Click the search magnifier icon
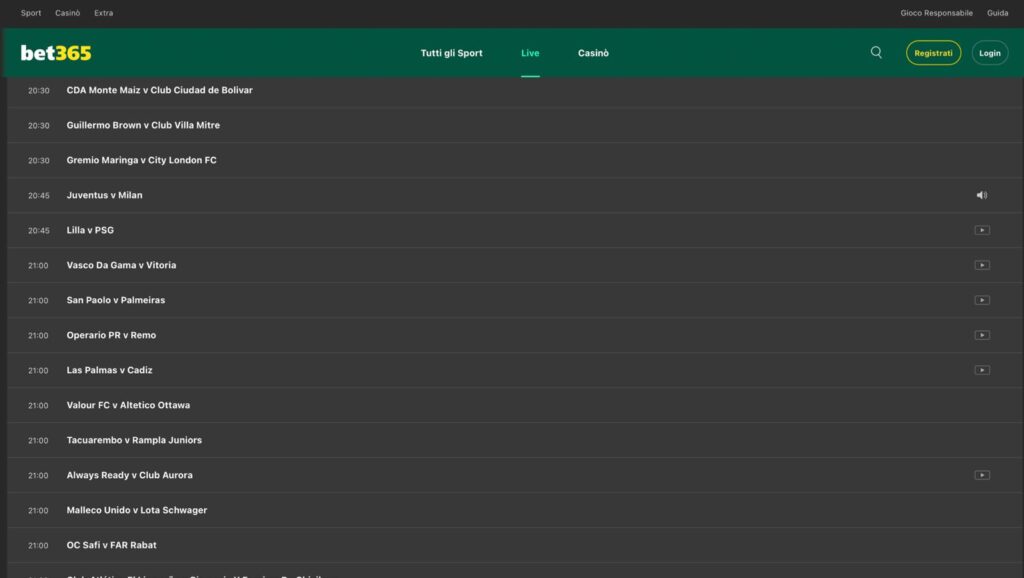This screenshot has height=578, width=1024. 876,53
